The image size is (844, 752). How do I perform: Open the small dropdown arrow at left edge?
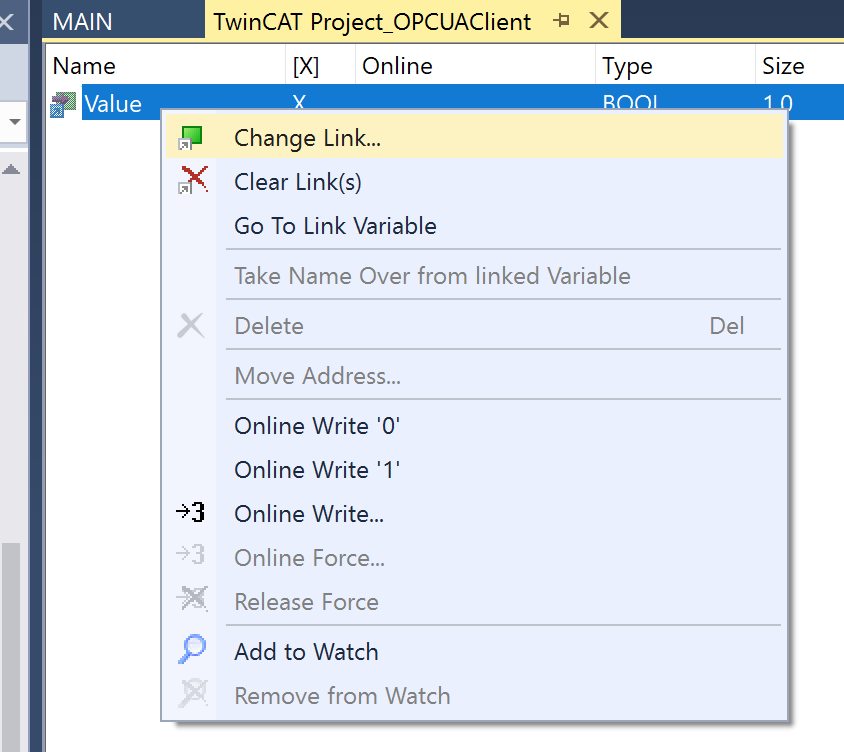15,122
